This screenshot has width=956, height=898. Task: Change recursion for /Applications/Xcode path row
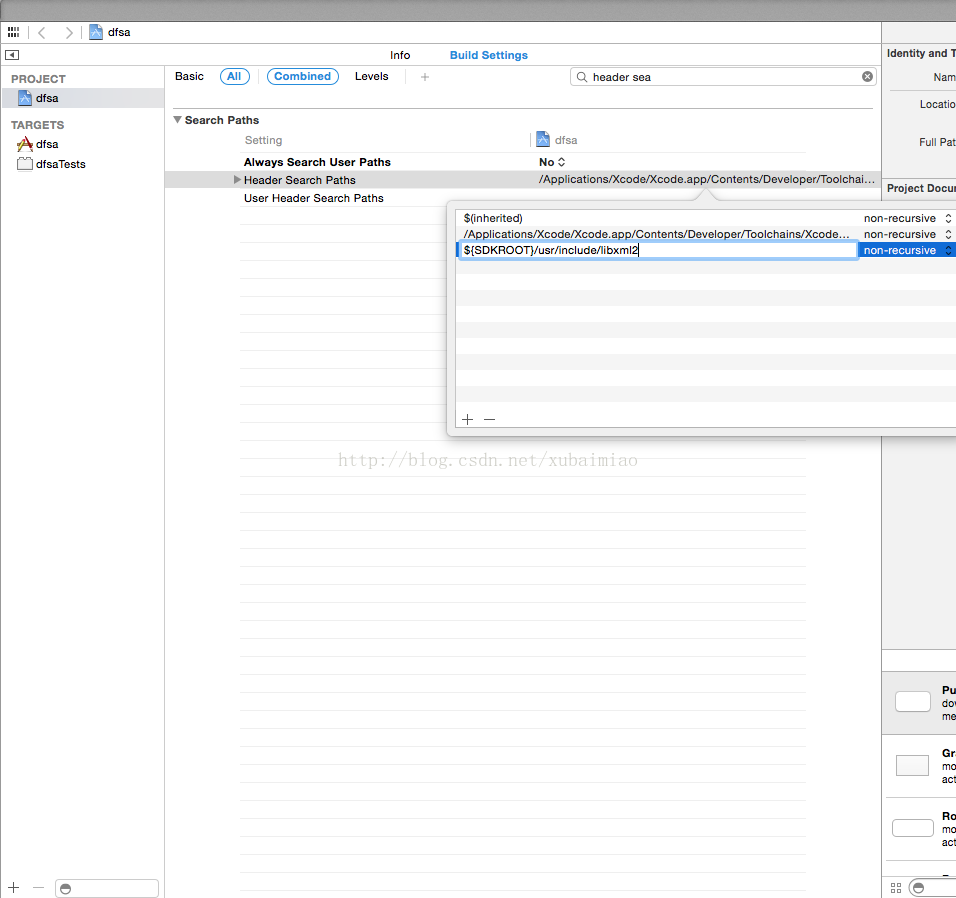point(907,234)
